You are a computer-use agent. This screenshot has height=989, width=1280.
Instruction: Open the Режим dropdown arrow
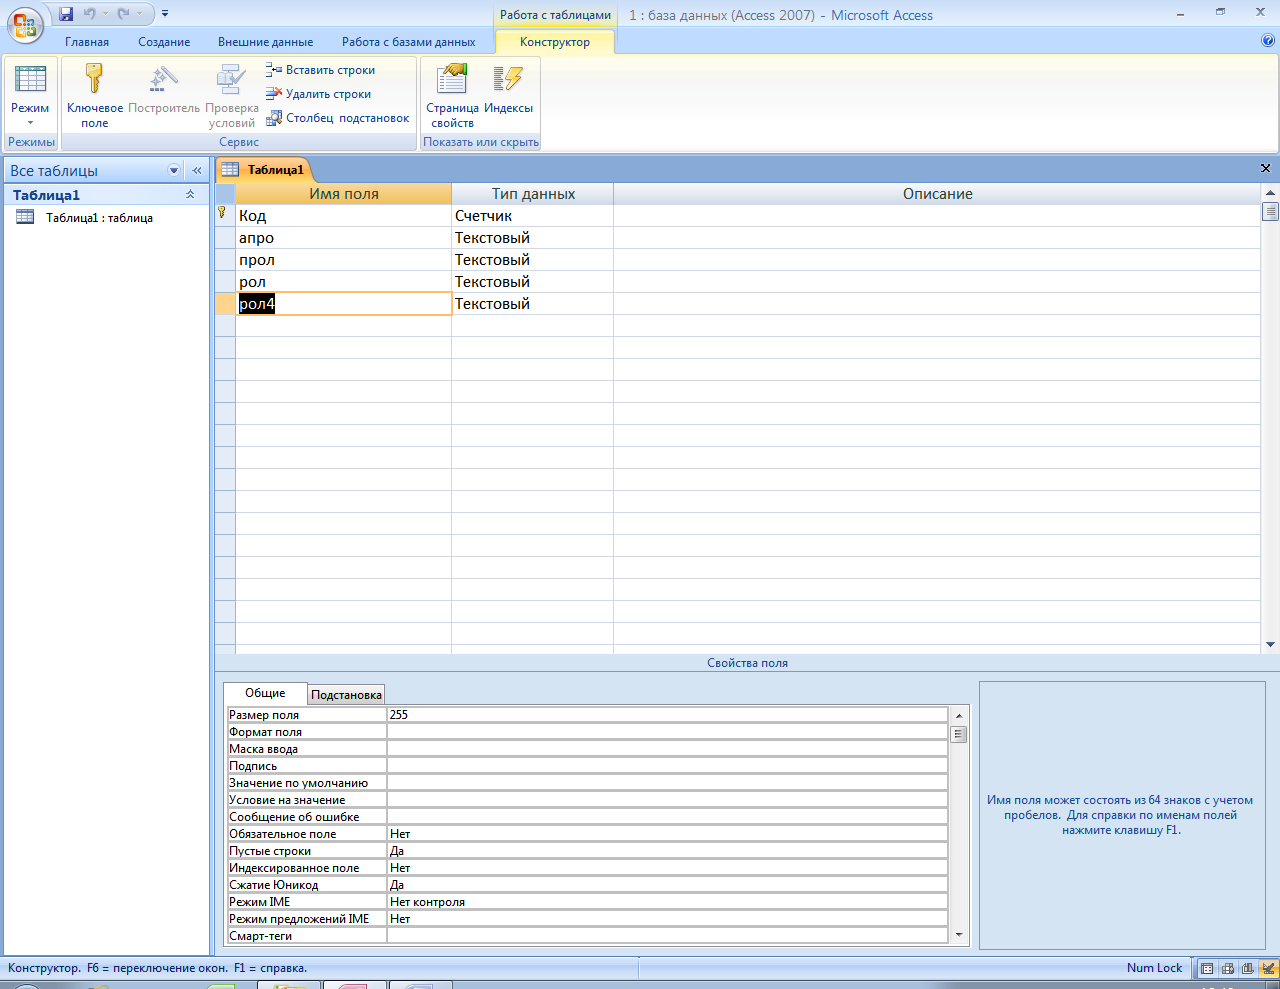tap(30, 123)
